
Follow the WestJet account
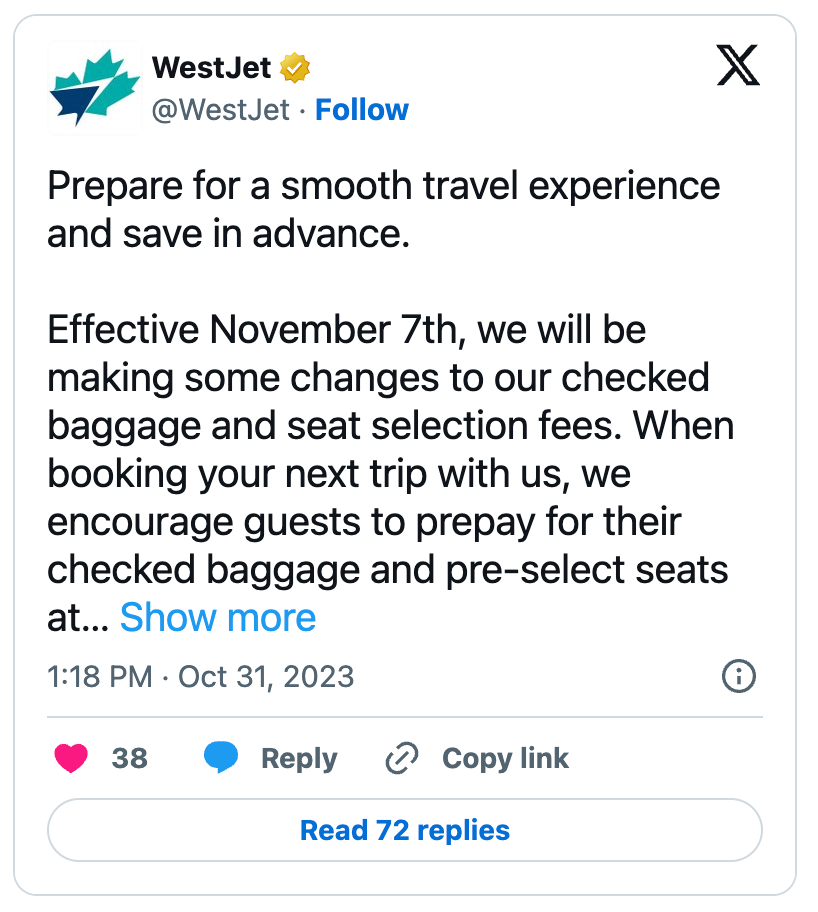point(362,110)
